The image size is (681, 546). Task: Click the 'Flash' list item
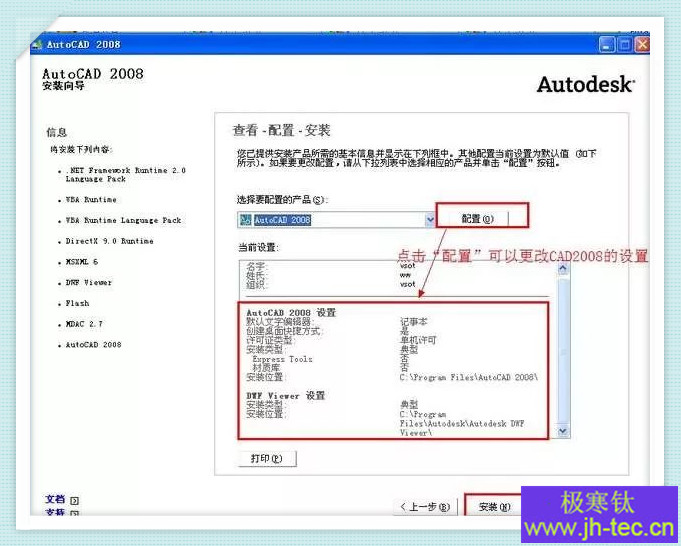(x=77, y=303)
